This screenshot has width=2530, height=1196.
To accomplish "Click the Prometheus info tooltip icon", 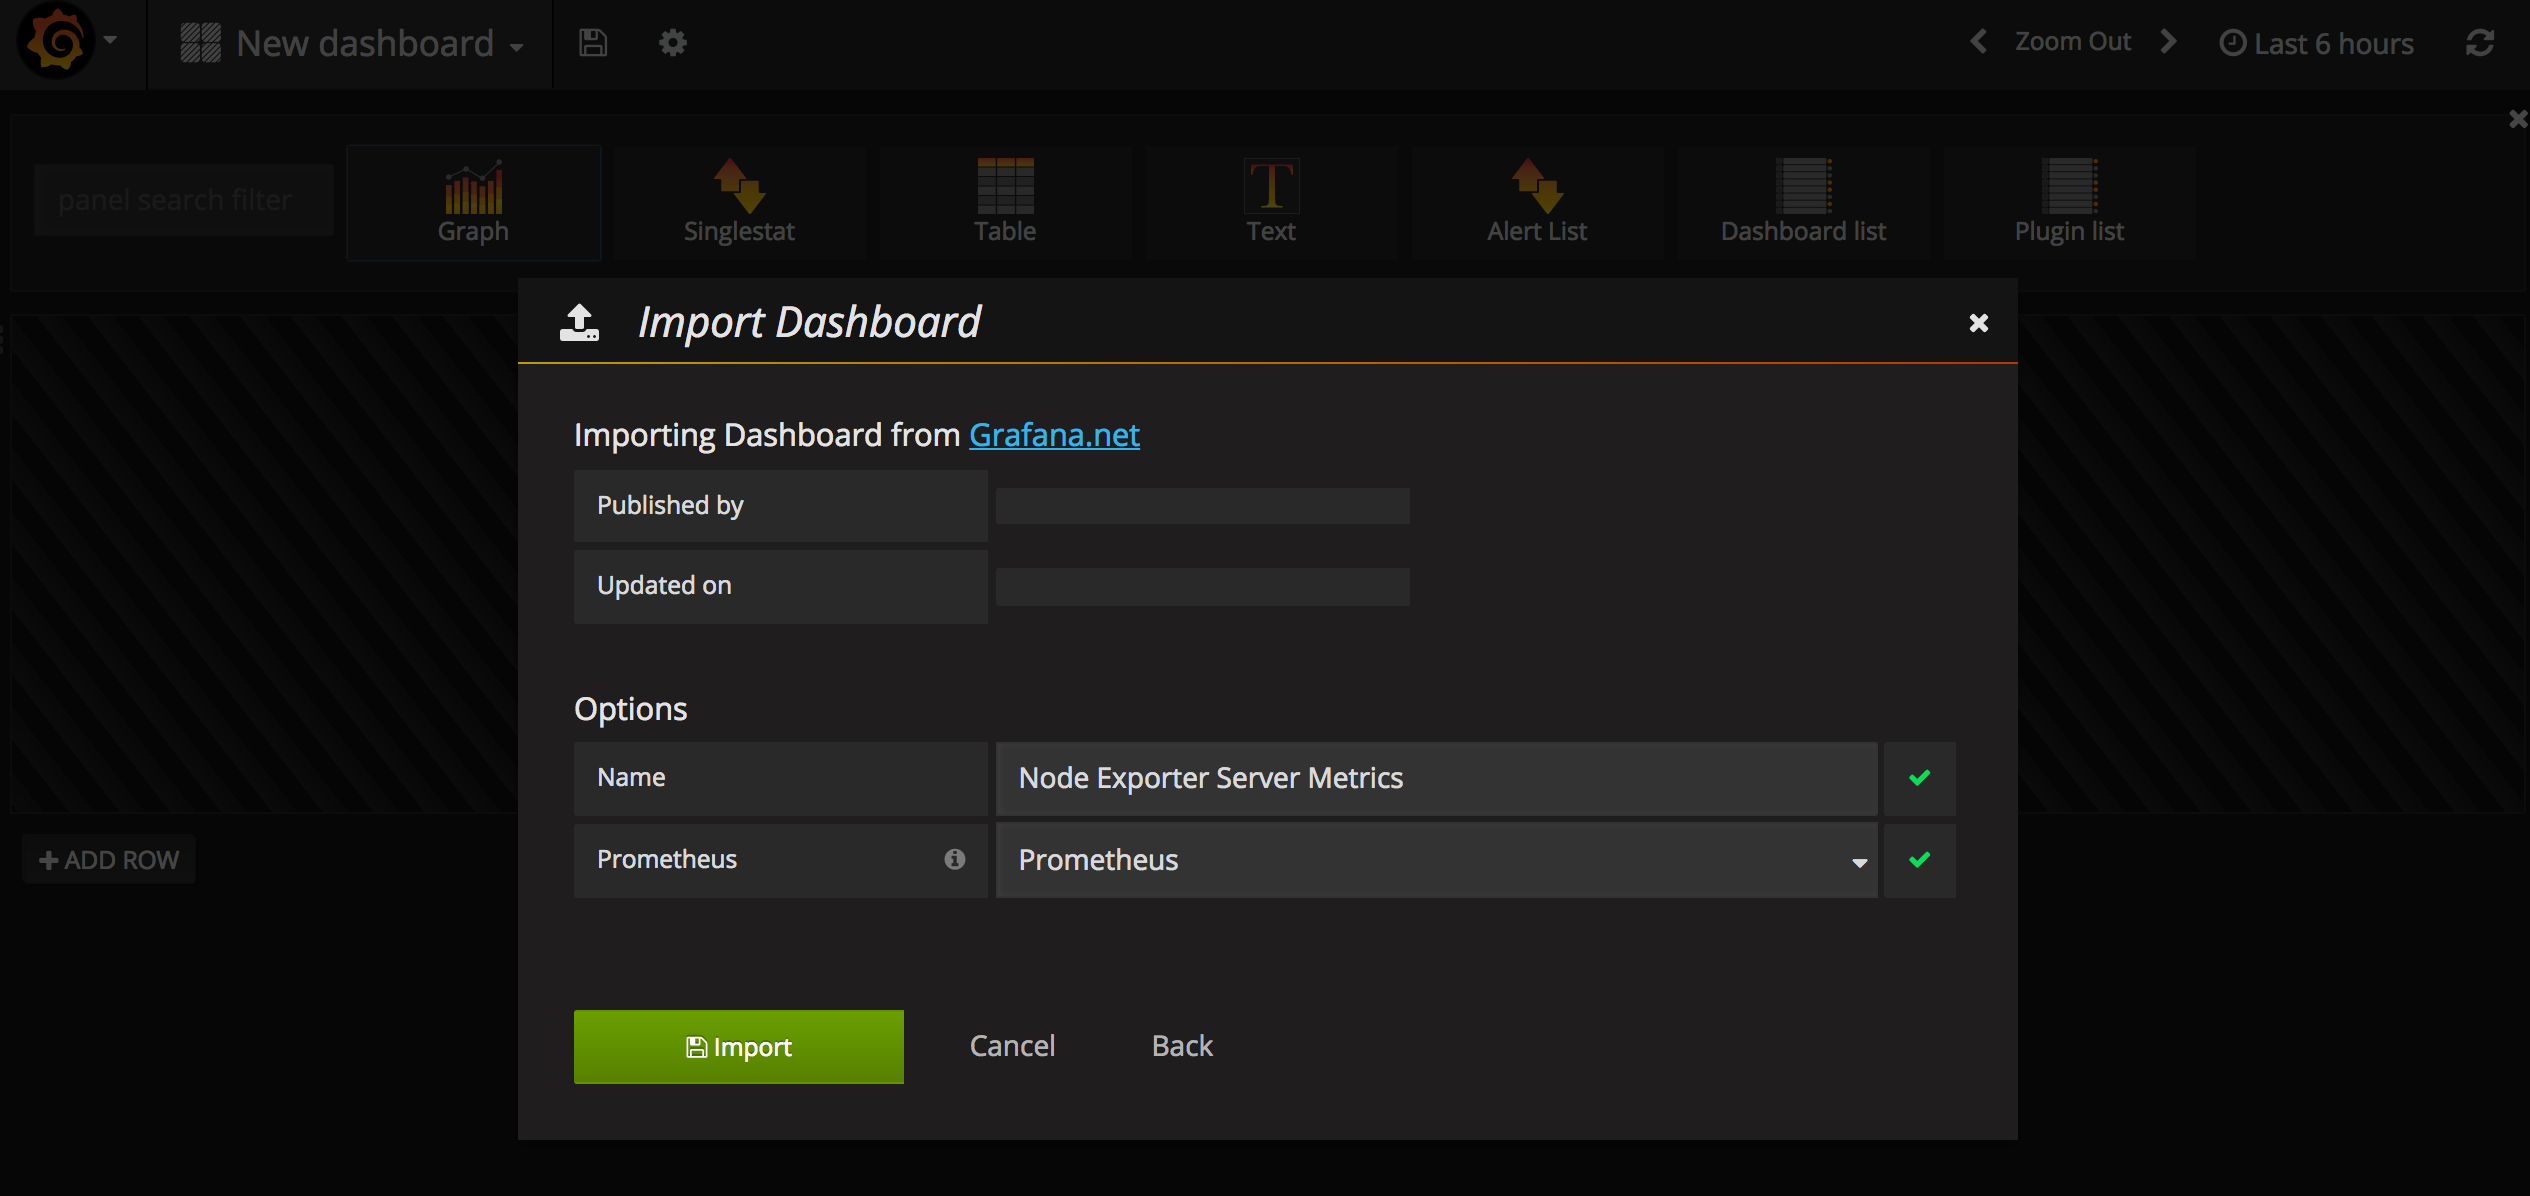I will 954,859.
